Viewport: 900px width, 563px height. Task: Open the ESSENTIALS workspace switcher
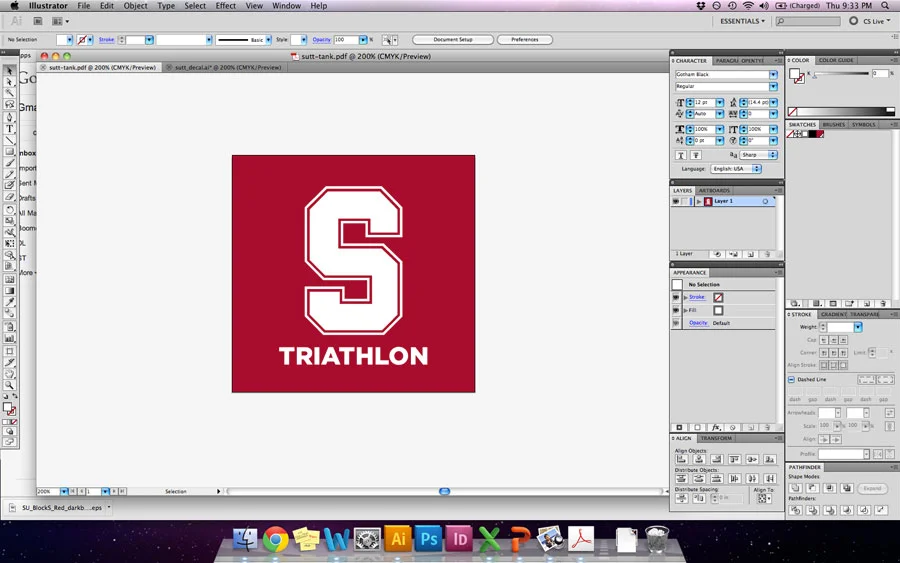pyautogui.click(x=742, y=21)
